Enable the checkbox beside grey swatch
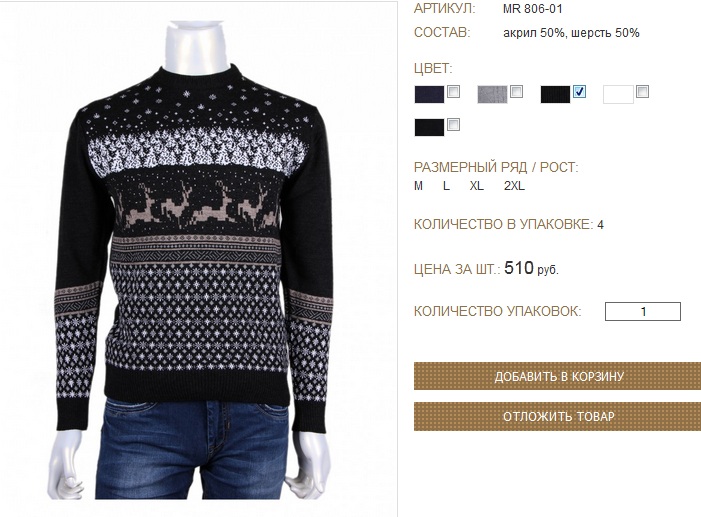 click(x=516, y=92)
